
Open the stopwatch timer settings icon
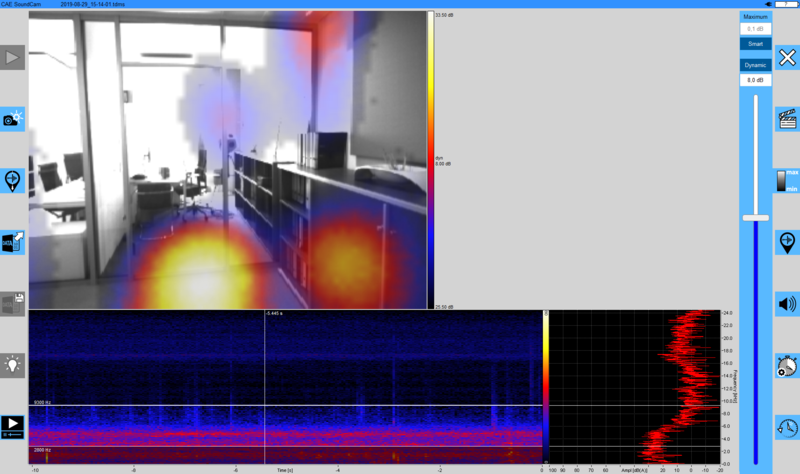[787, 366]
